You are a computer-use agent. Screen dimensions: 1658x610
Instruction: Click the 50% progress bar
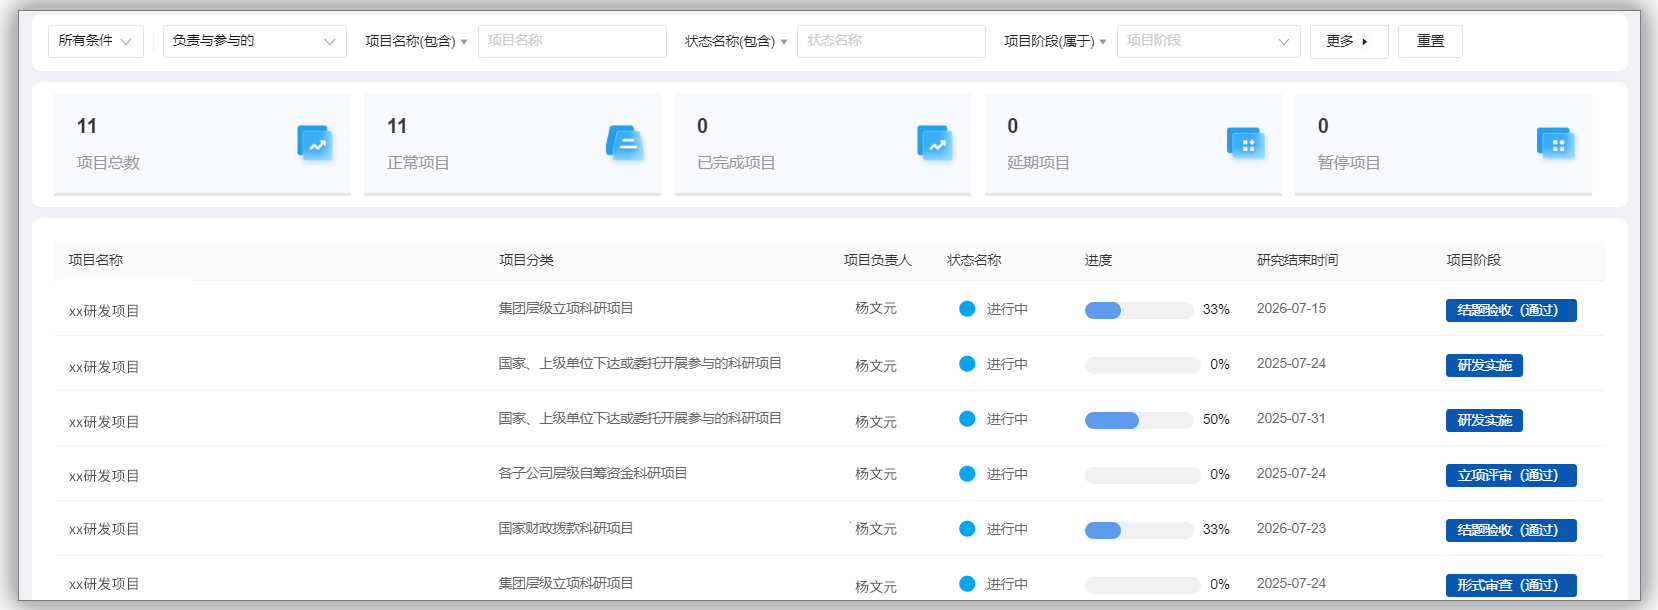[1139, 420]
